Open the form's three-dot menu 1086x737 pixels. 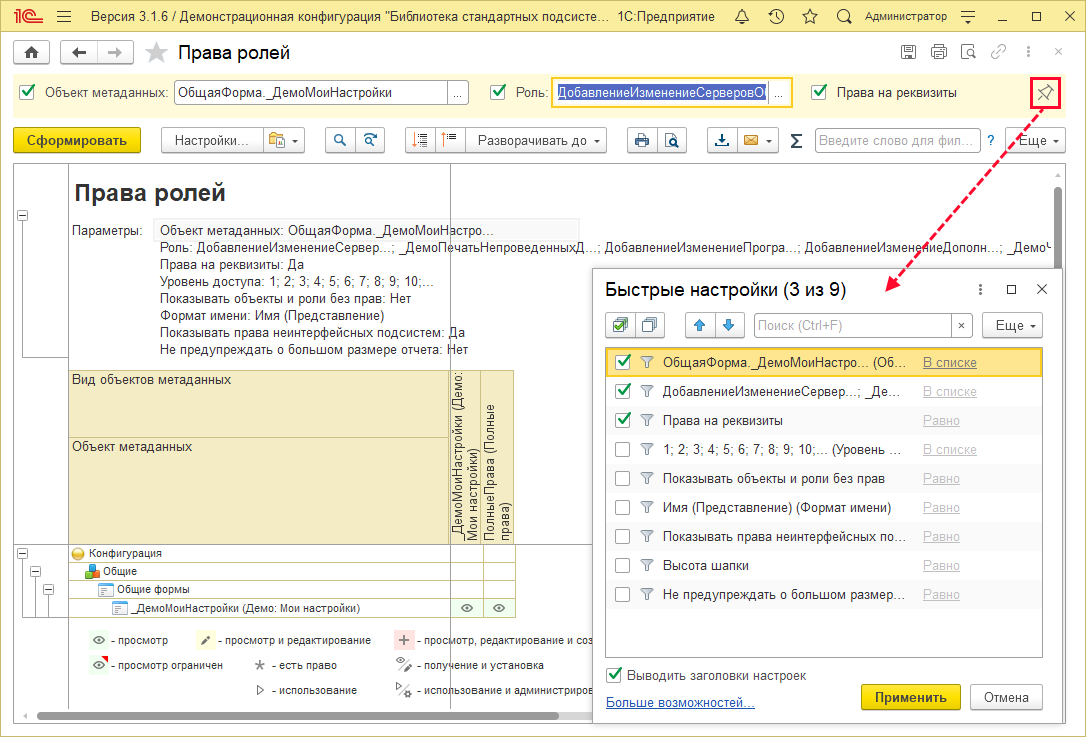1029,52
